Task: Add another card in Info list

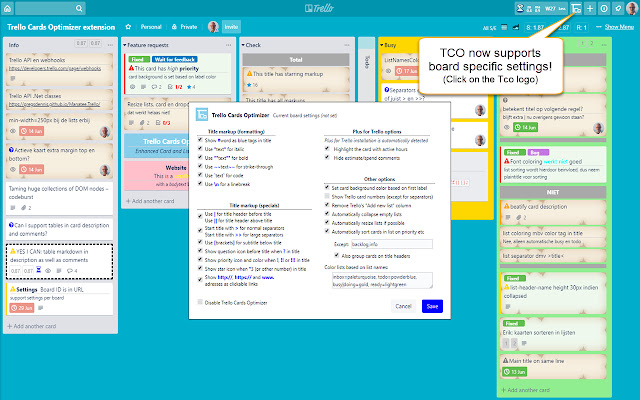Action: coord(32,326)
